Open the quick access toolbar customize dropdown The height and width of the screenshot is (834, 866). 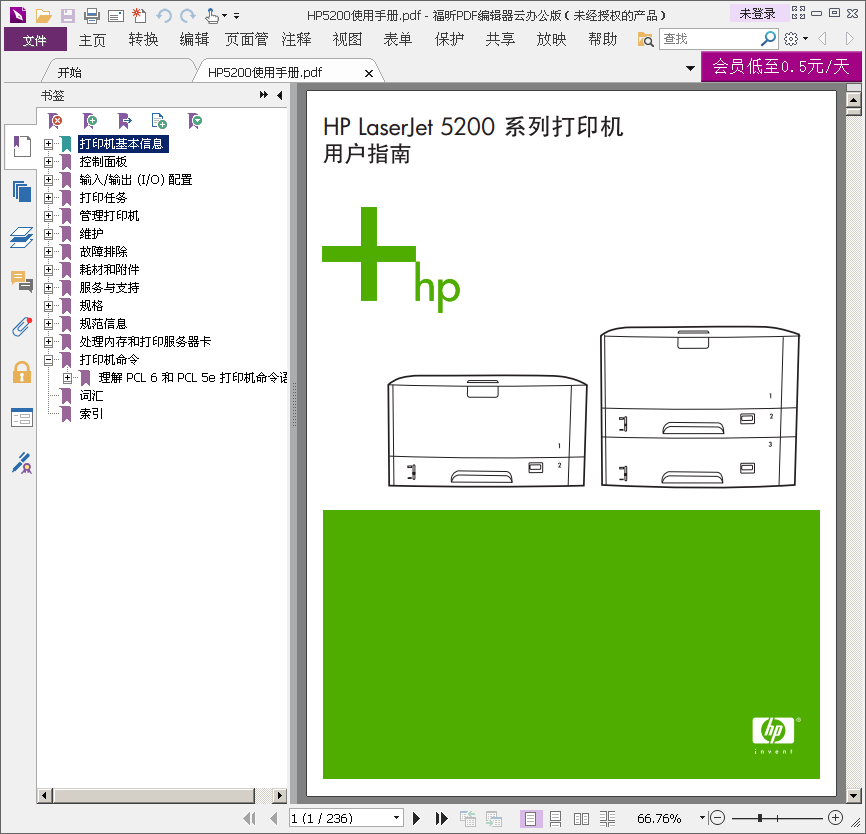coord(236,16)
